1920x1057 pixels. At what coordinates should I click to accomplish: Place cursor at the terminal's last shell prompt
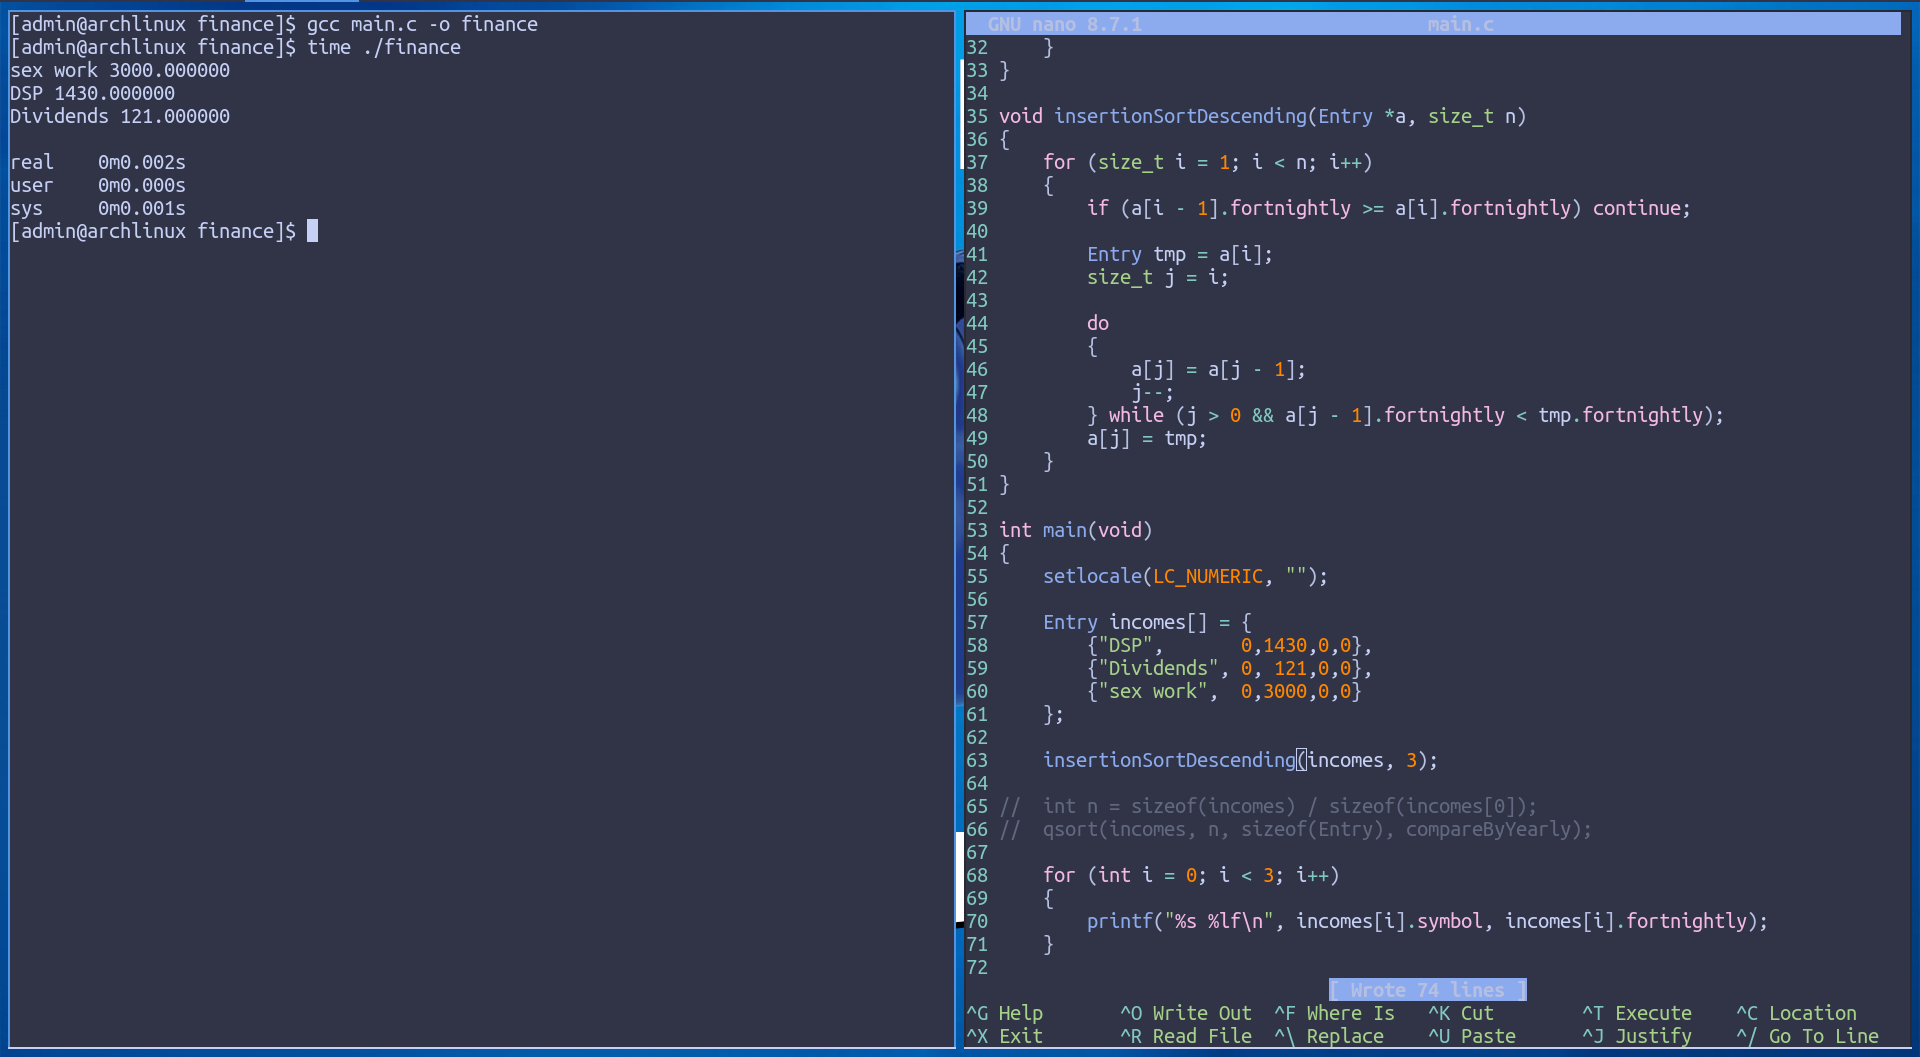pos(312,231)
